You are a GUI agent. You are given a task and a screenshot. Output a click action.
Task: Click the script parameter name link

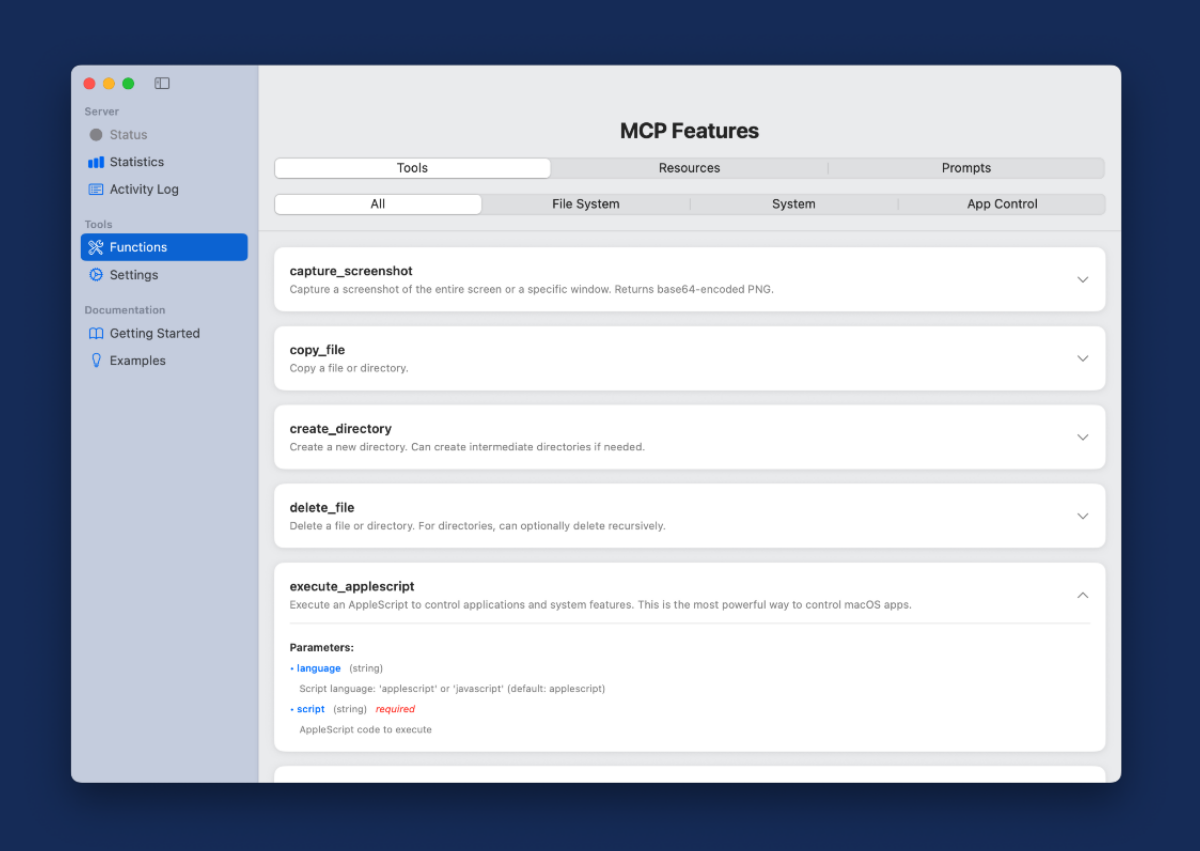pyautogui.click(x=311, y=709)
